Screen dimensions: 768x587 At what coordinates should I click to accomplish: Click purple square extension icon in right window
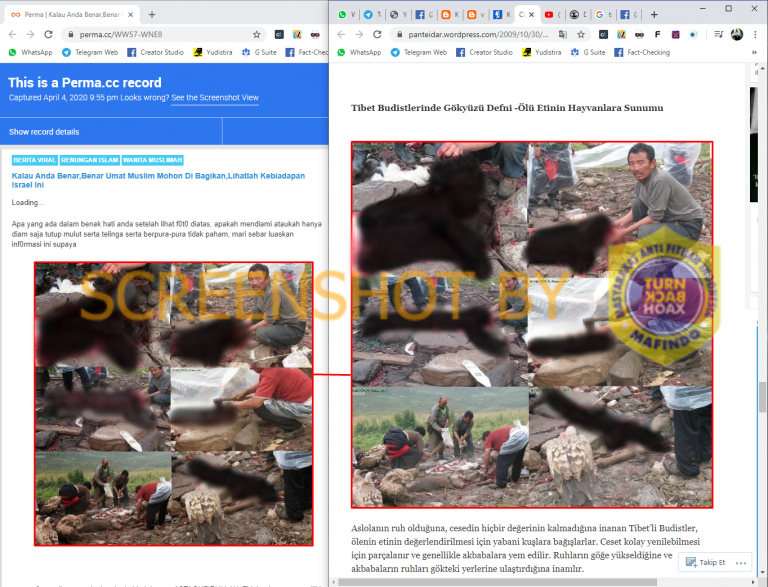(x=675, y=34)
